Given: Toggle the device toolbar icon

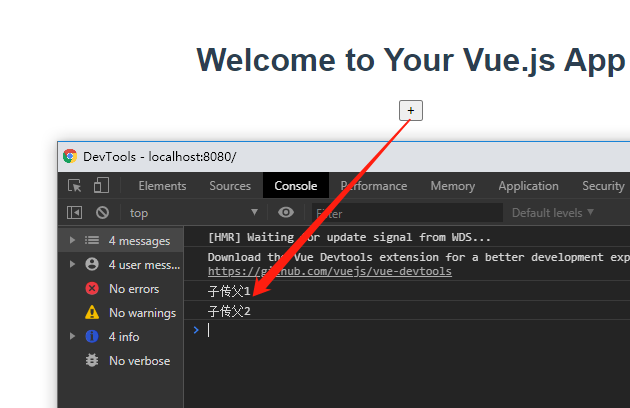Looking at the screenshot, I should (x=101, y=186).
